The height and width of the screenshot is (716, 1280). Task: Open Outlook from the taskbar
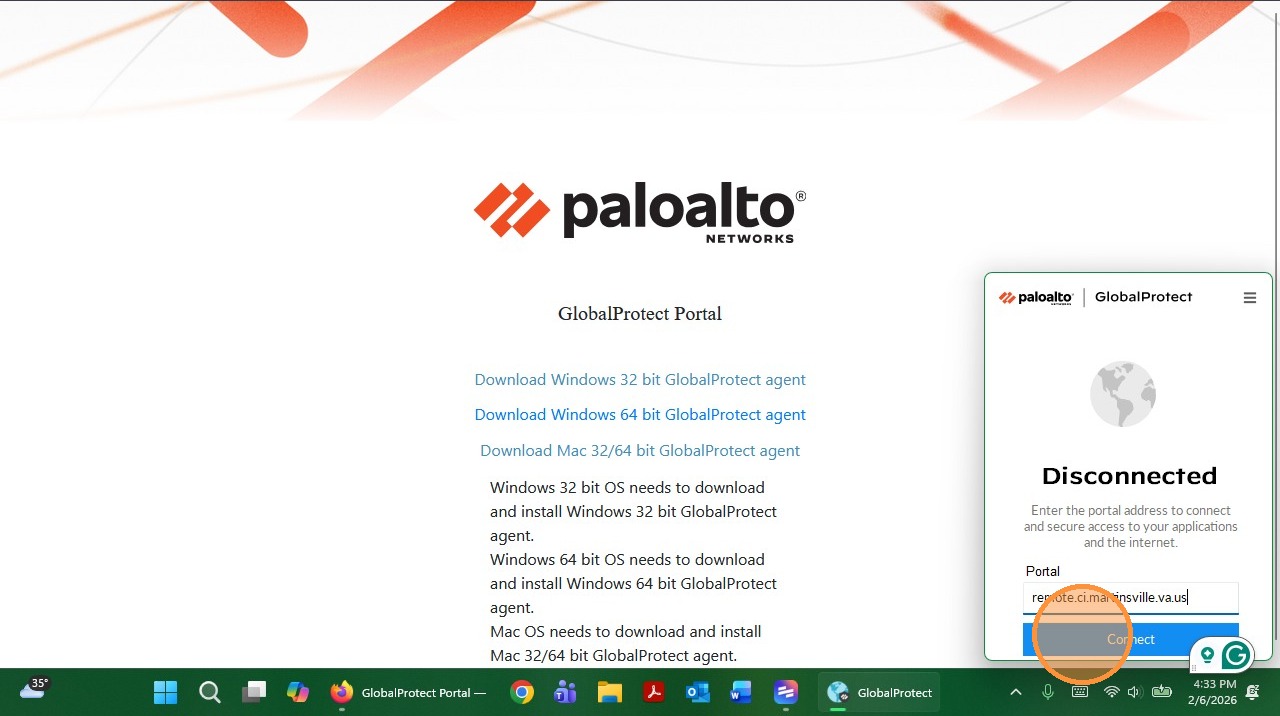coord(697,692)
